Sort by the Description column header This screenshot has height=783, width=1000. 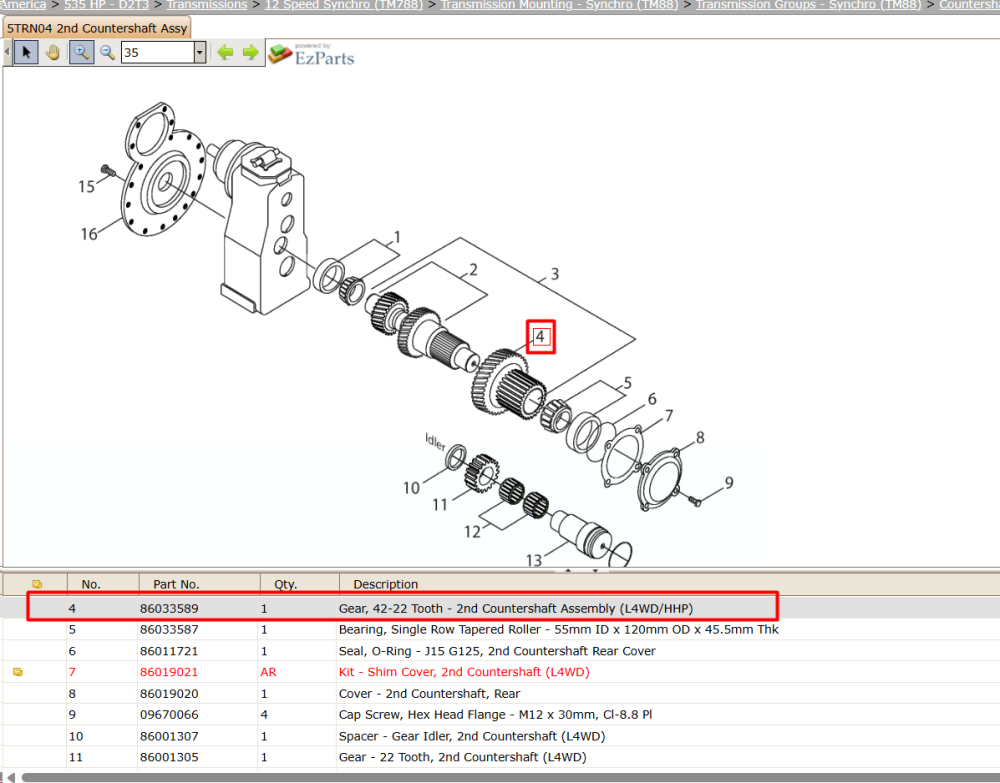pos(386,584)
